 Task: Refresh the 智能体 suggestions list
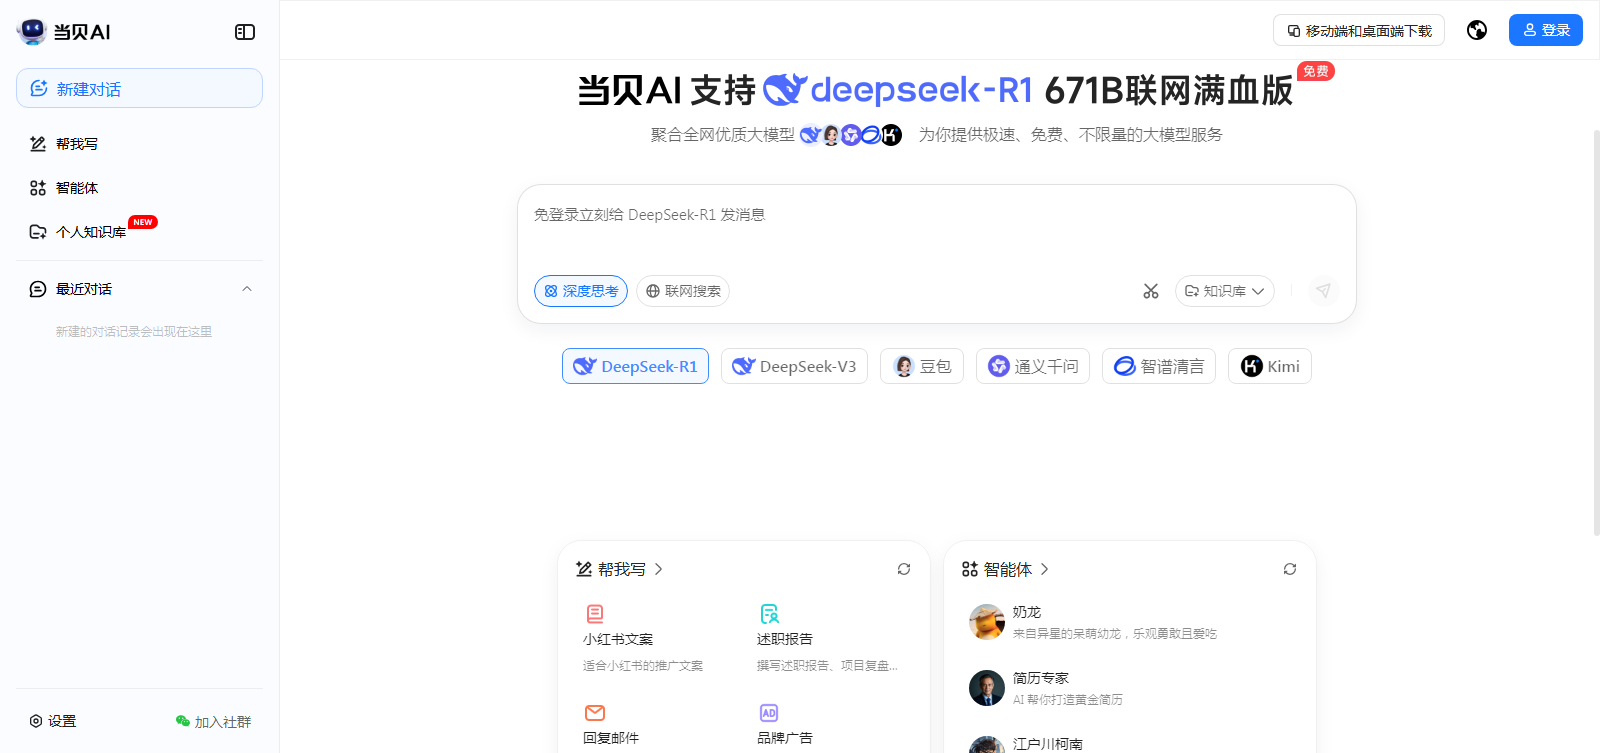pos(1290,569)
